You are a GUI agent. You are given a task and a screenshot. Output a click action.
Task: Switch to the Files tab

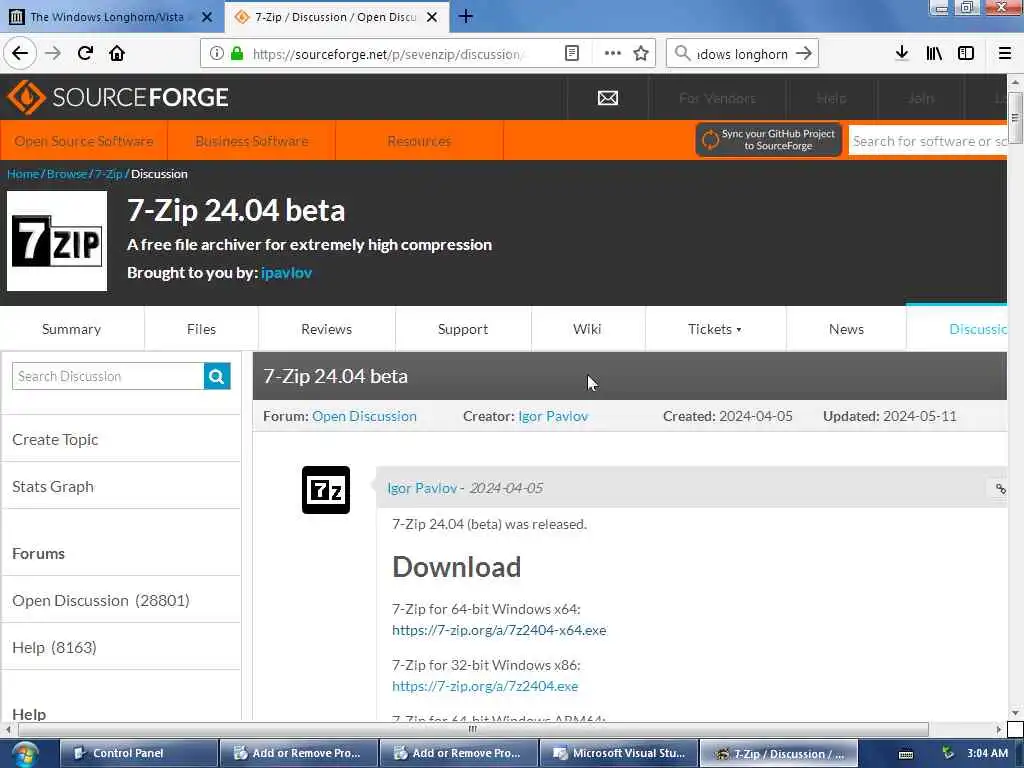coord(201,329)
